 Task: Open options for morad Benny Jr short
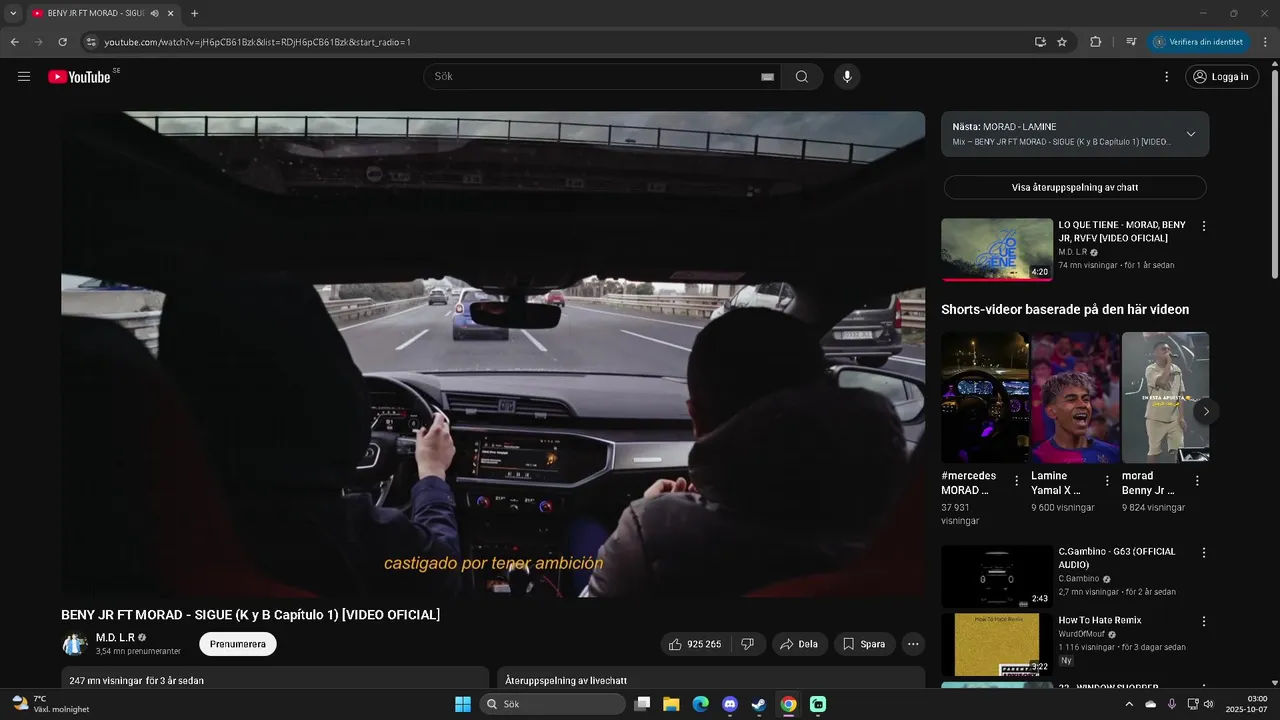[1197, 481]
